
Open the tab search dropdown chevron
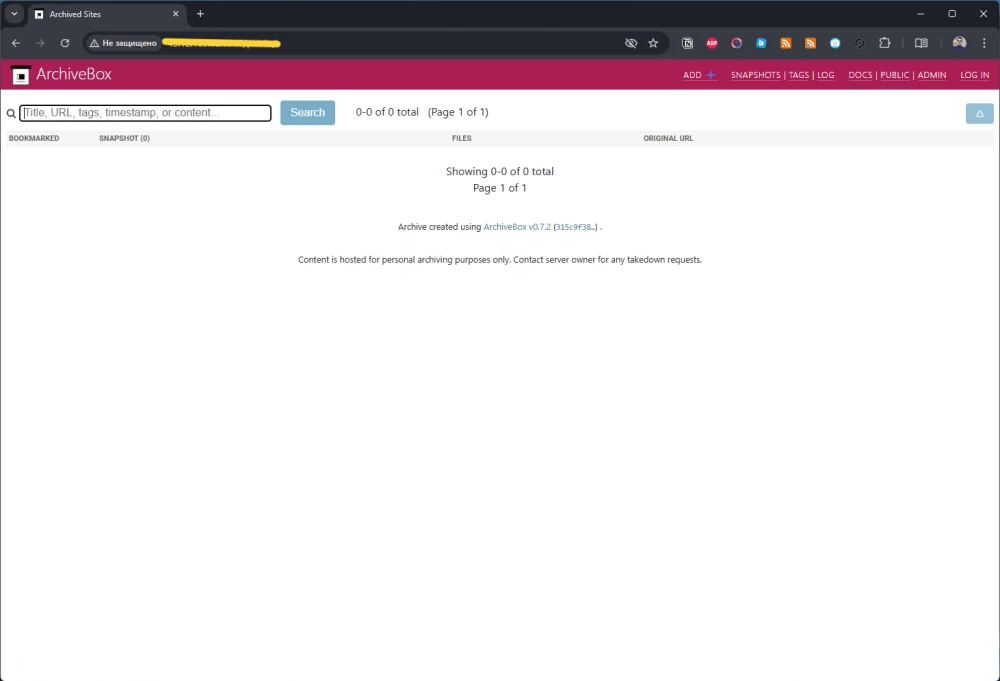tap(14, 13)
